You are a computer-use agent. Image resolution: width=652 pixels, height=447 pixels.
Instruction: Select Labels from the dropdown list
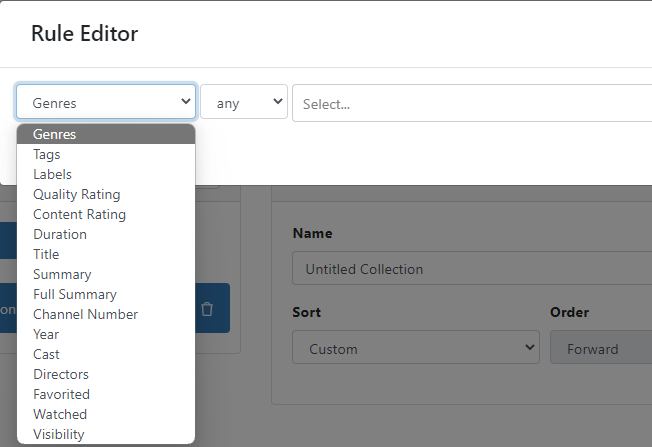coord(52,174)
